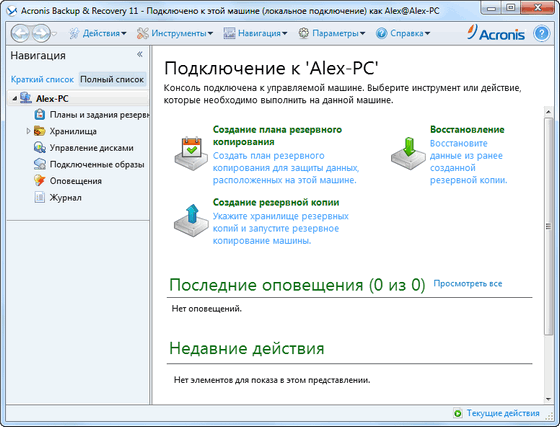Screen dimensions: 560x427
Task: Click the Оповещения alert icon
Action: (39, 181)
